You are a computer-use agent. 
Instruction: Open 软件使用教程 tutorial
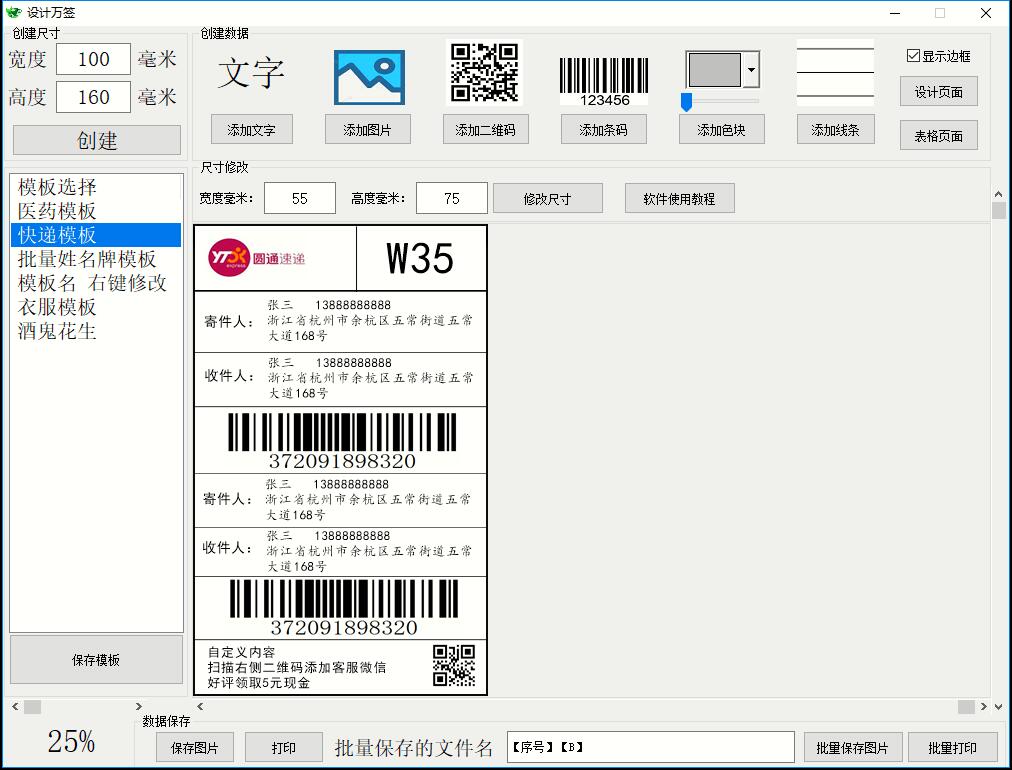coord(679,199)
